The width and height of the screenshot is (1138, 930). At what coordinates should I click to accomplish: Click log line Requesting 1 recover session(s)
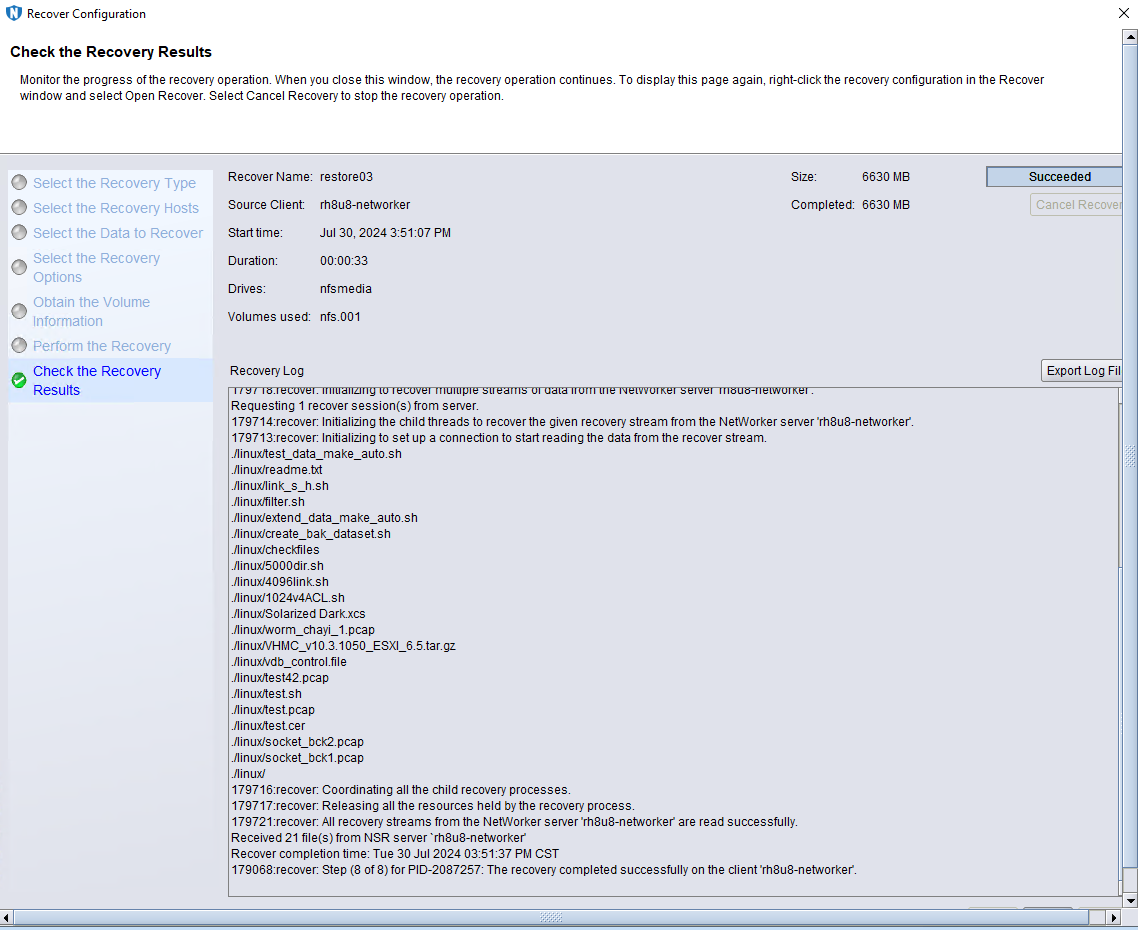[355, 406]
